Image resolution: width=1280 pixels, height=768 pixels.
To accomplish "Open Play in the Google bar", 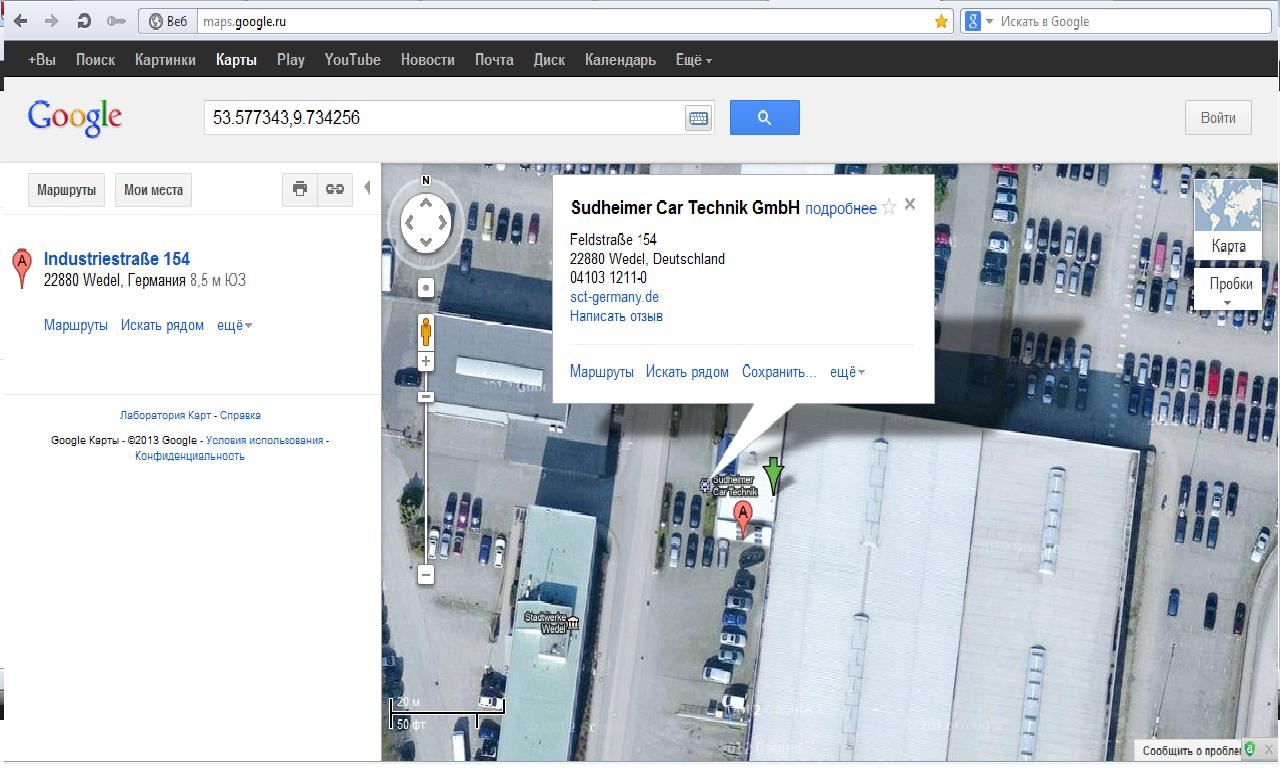I will pyautogui.click(x=291, y=60).
